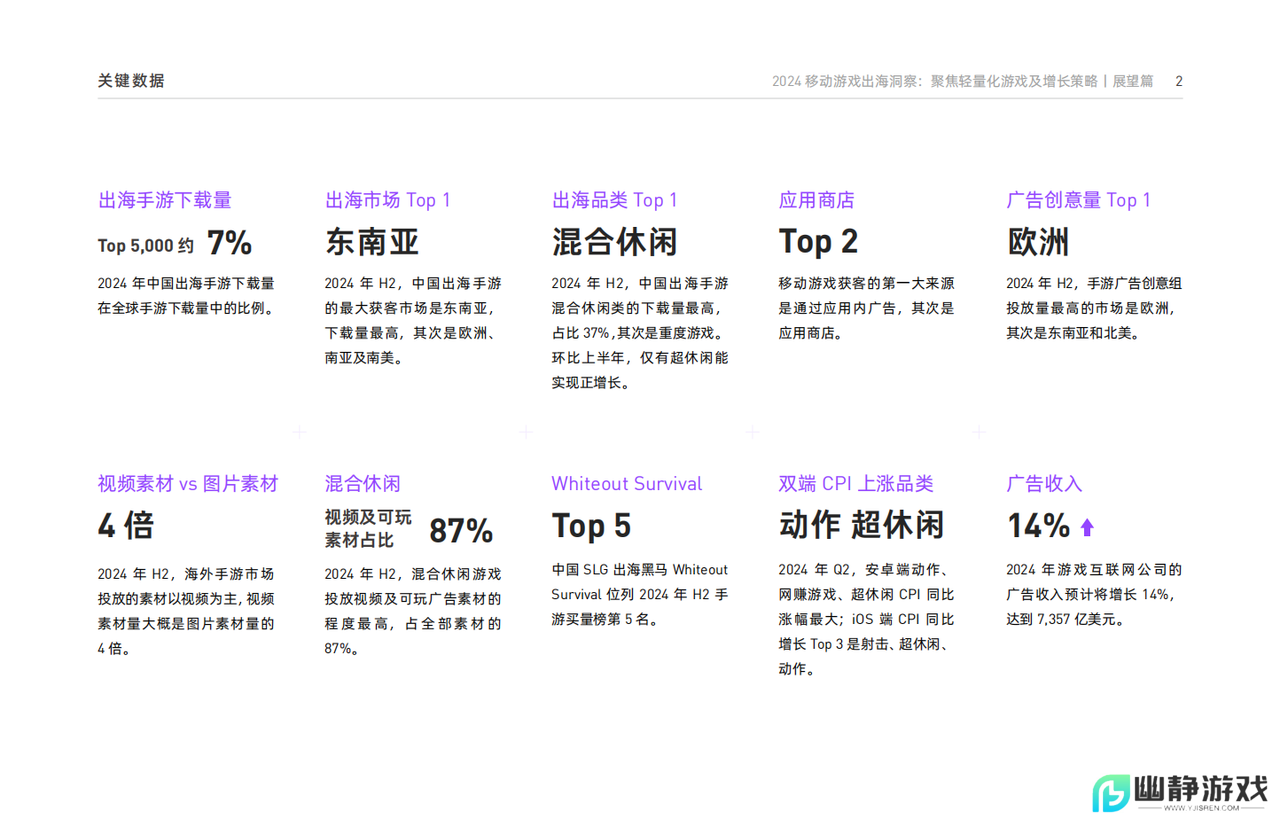This screenshot has height=819, width=1280.
Task: Click the 87% statistic in 混合休闲 card
Action: 460,531
